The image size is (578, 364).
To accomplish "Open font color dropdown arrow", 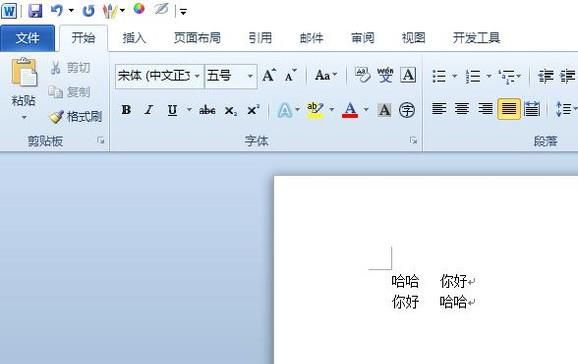I will click(x=366, y=110).
